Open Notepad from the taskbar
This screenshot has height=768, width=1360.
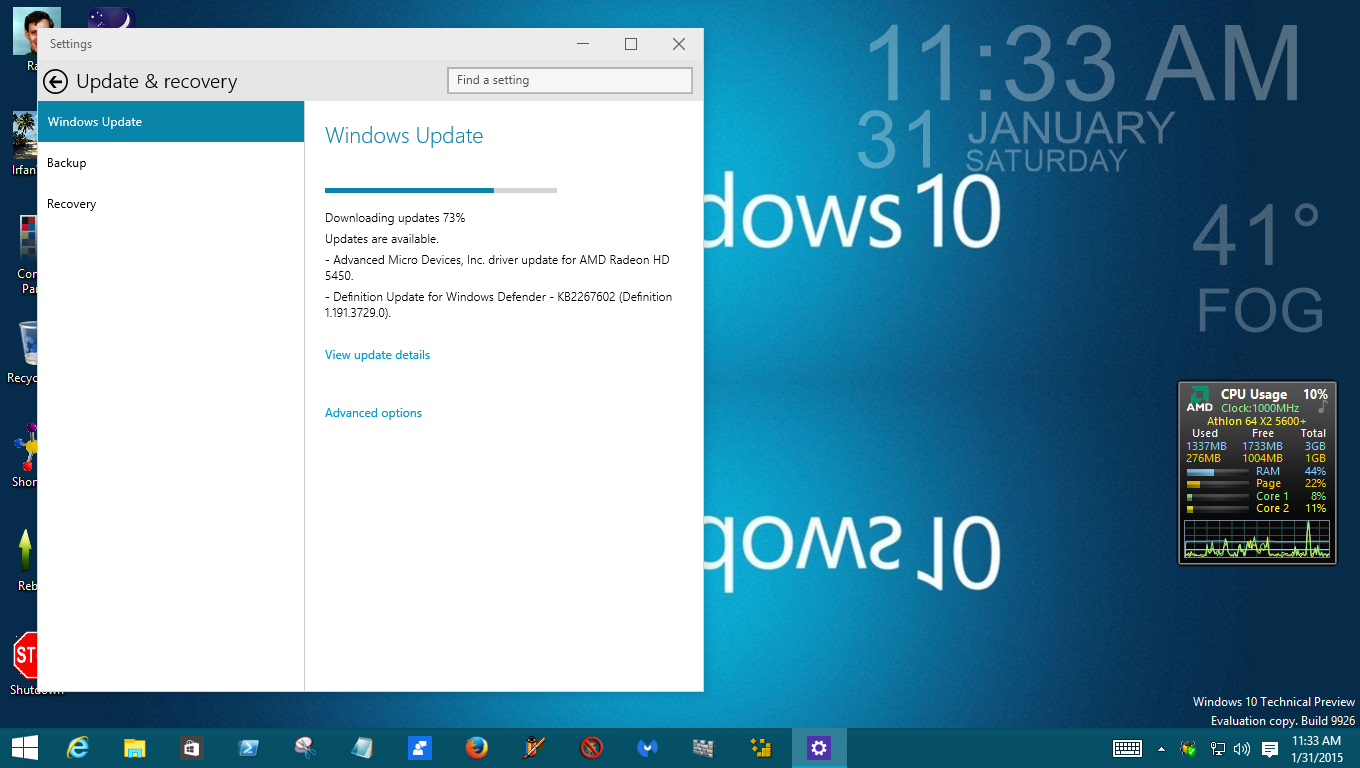click(362, 747)
